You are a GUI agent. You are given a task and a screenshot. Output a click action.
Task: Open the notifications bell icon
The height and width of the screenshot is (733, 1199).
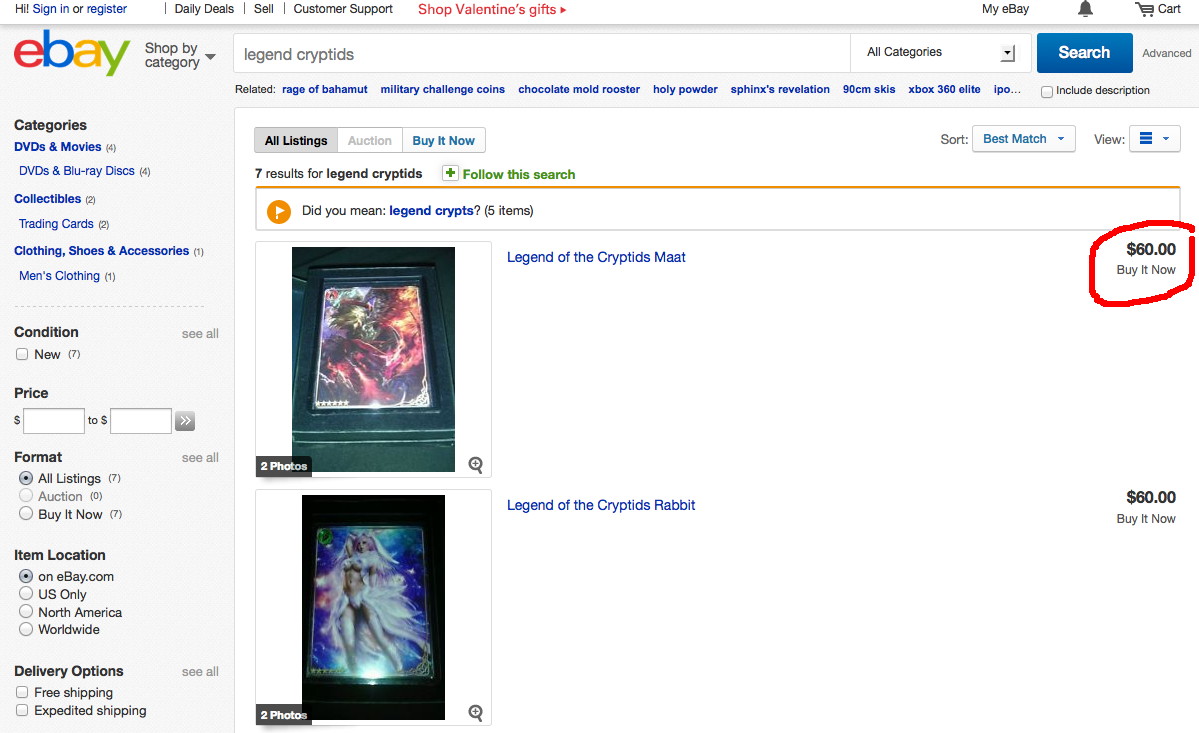click(1085, 9)
